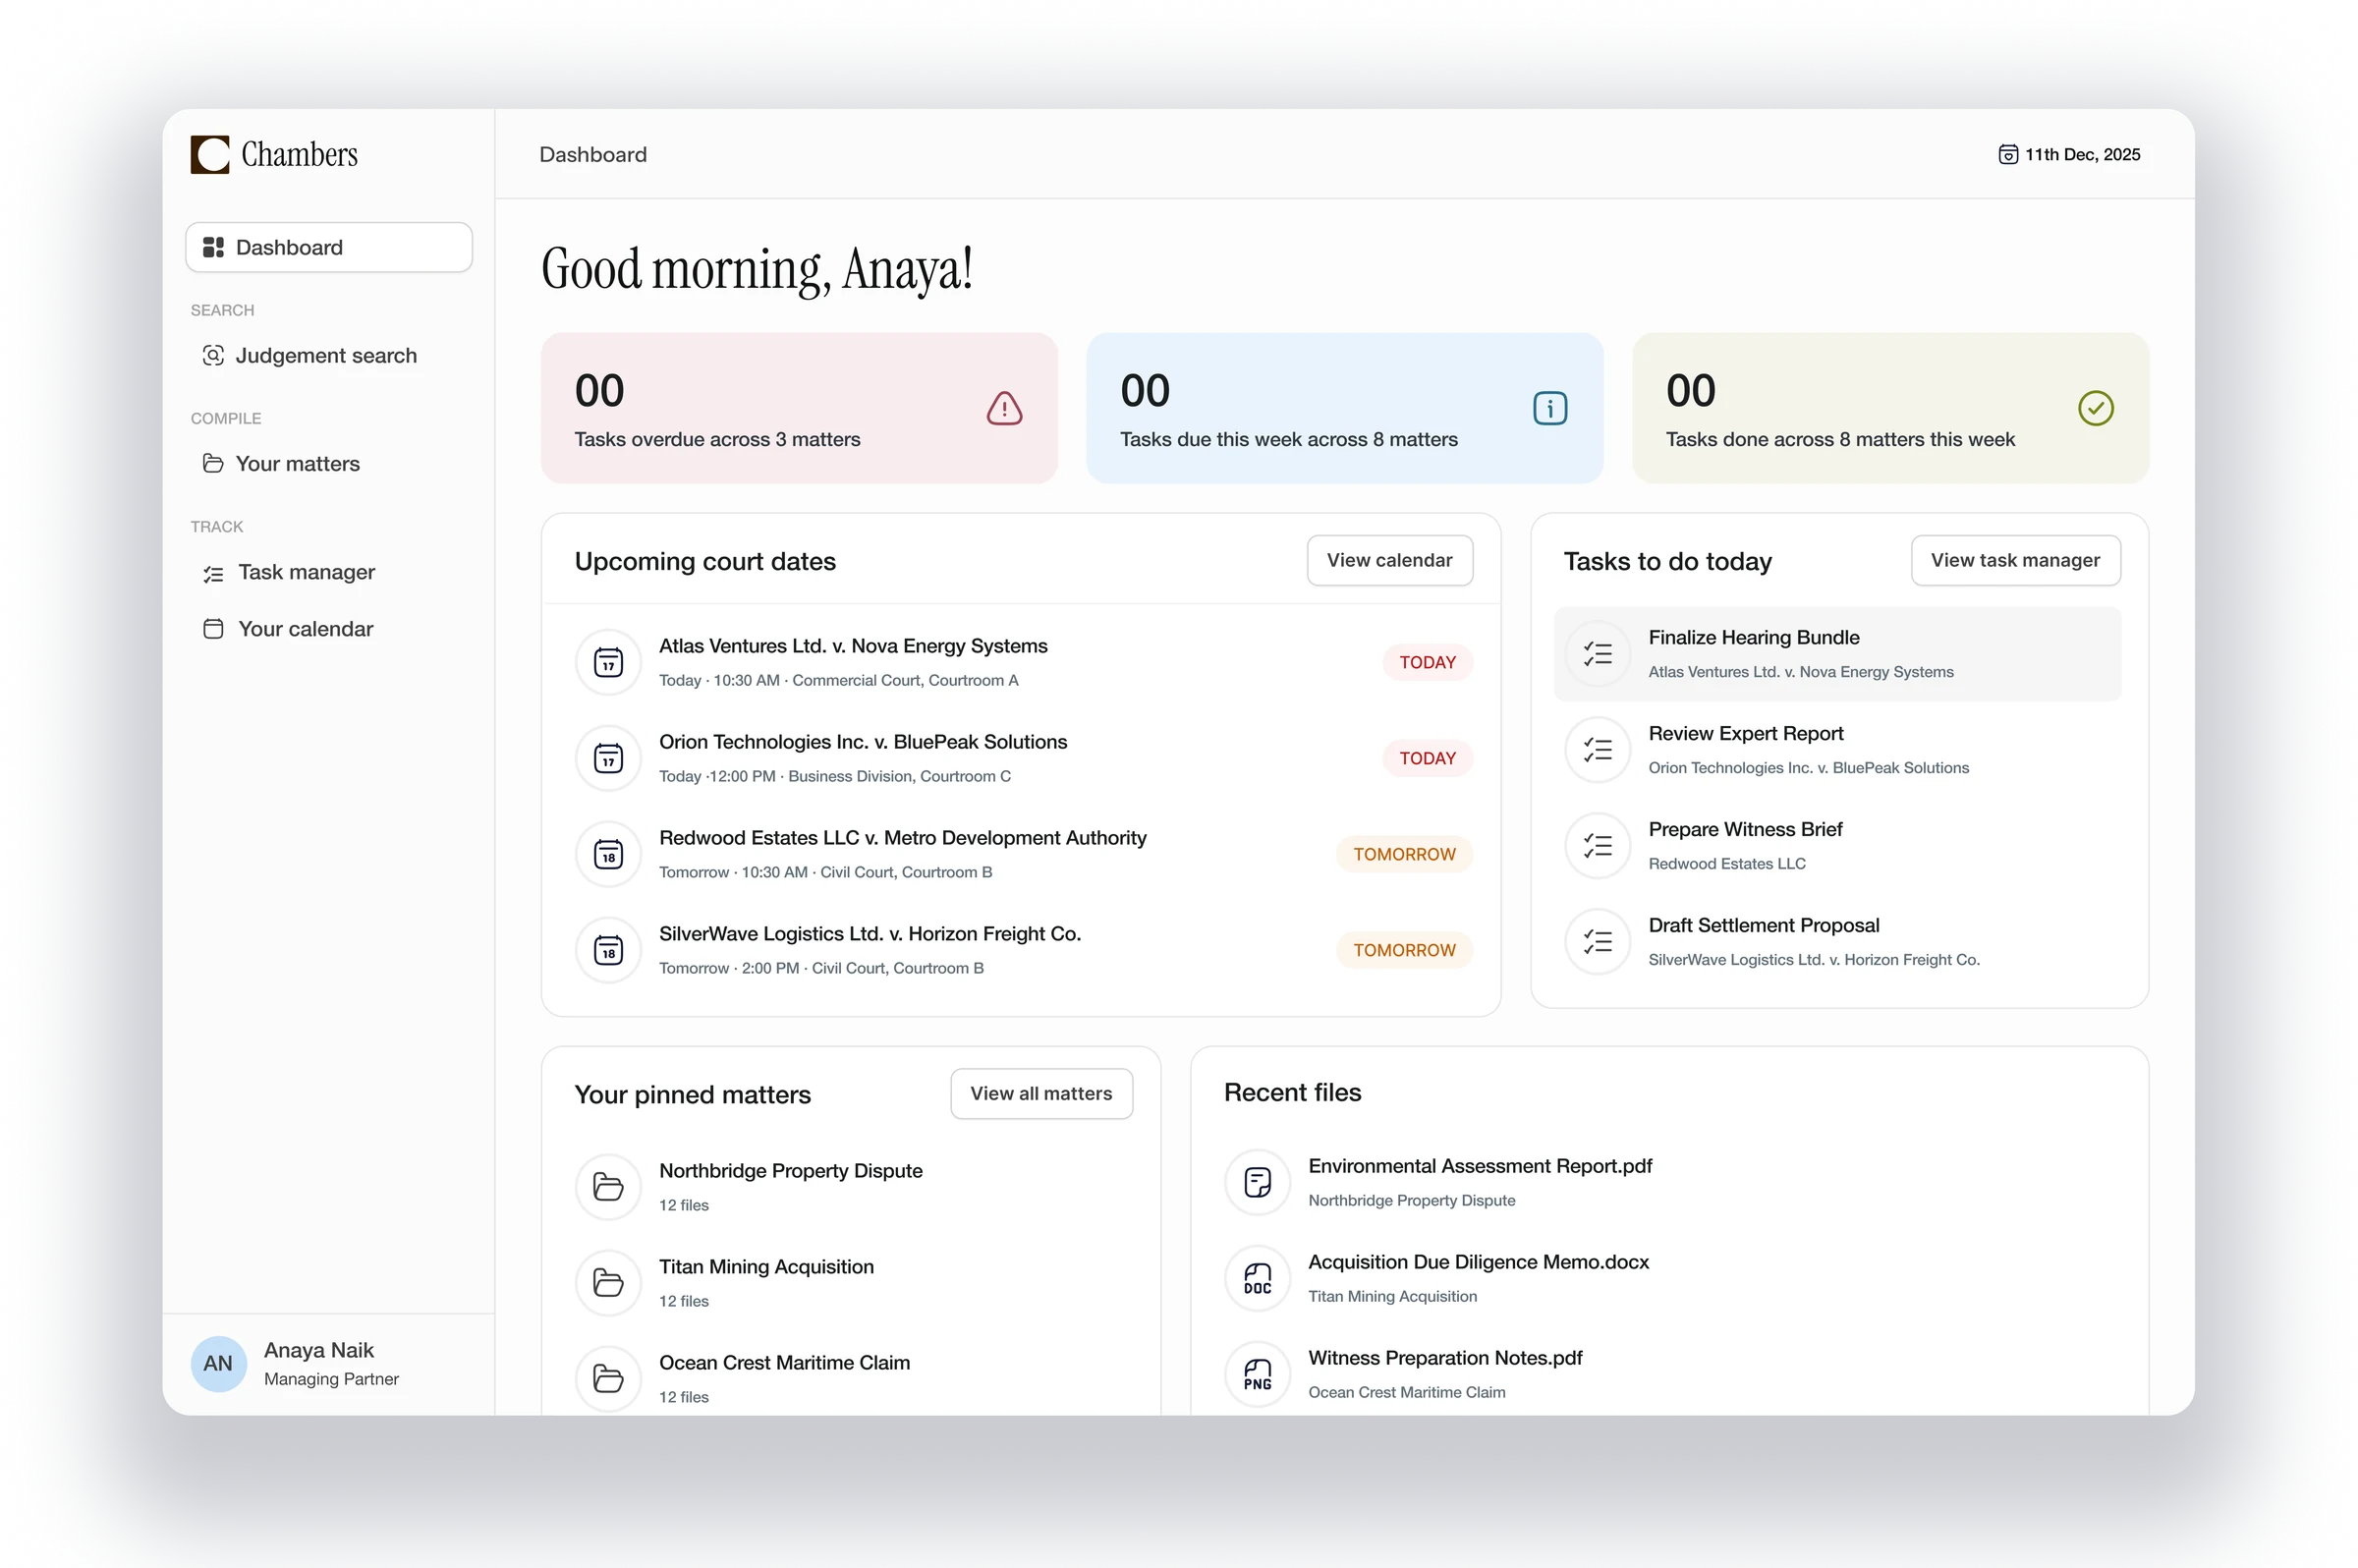Click the View all matters button
Screen dimensions: 2358x1568
[1041, 1094]
